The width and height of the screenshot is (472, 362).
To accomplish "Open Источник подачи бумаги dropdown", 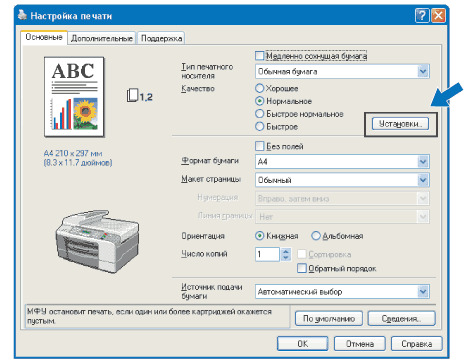I will click(x=342, y=292).
